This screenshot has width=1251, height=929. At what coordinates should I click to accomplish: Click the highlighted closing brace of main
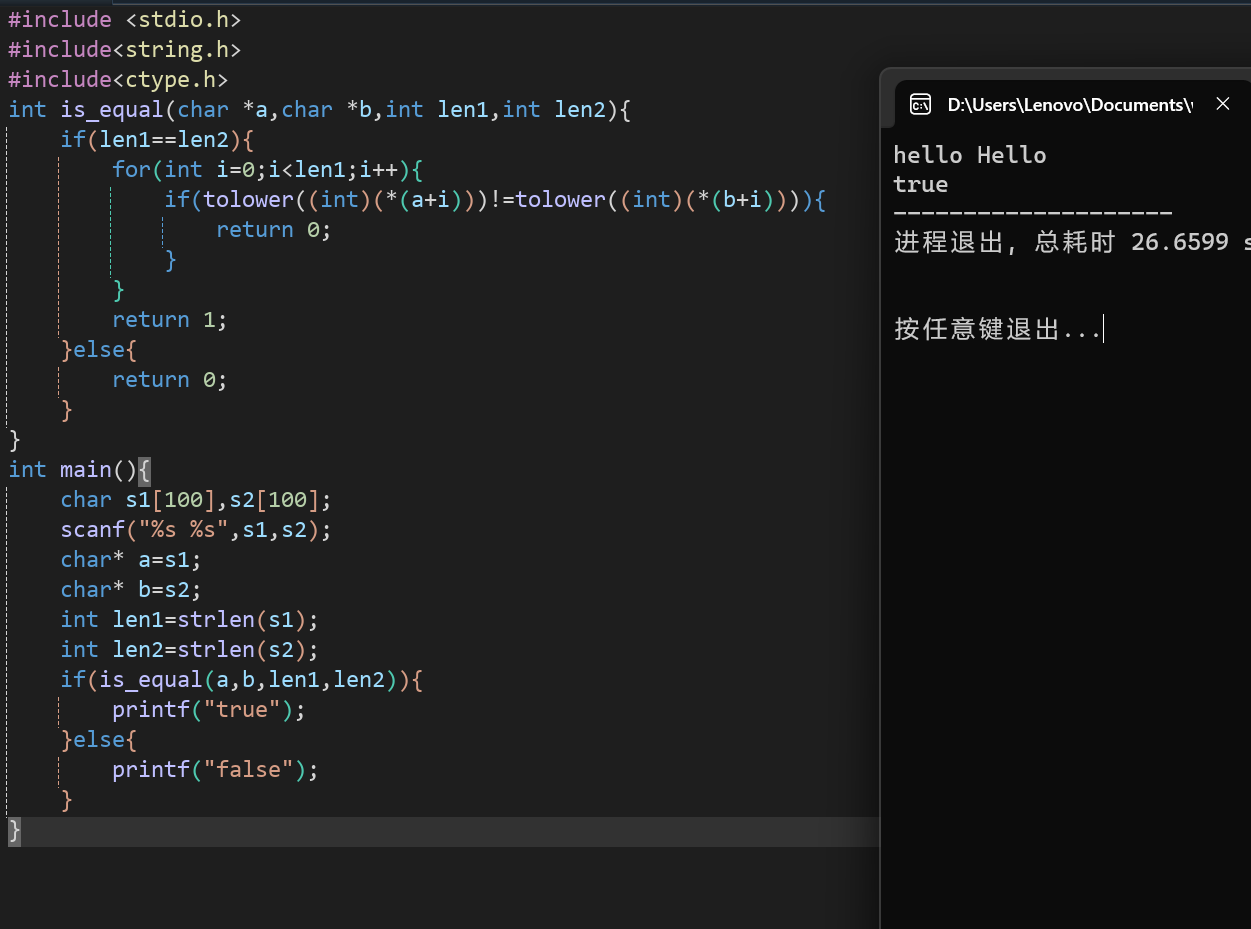click(x=14, y=830)
